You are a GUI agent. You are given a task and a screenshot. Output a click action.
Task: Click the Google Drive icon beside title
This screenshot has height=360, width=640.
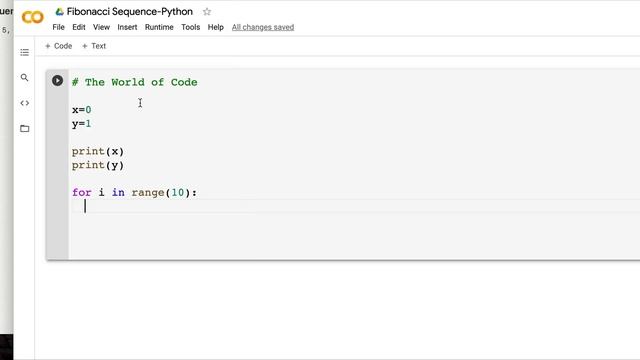[60, 12]
